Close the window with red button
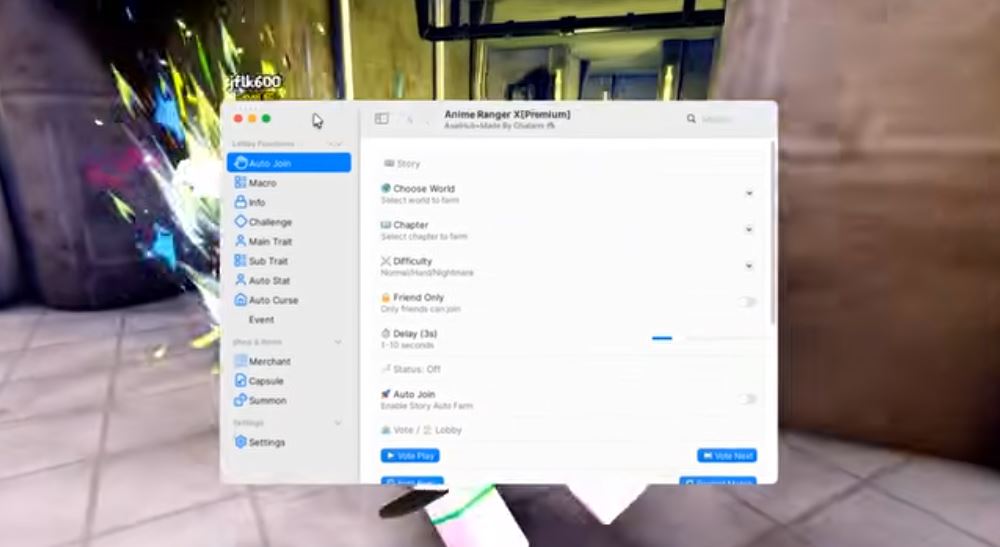Image resolution: width=1000 pixels, height=547 pixels. click(238, 119)
